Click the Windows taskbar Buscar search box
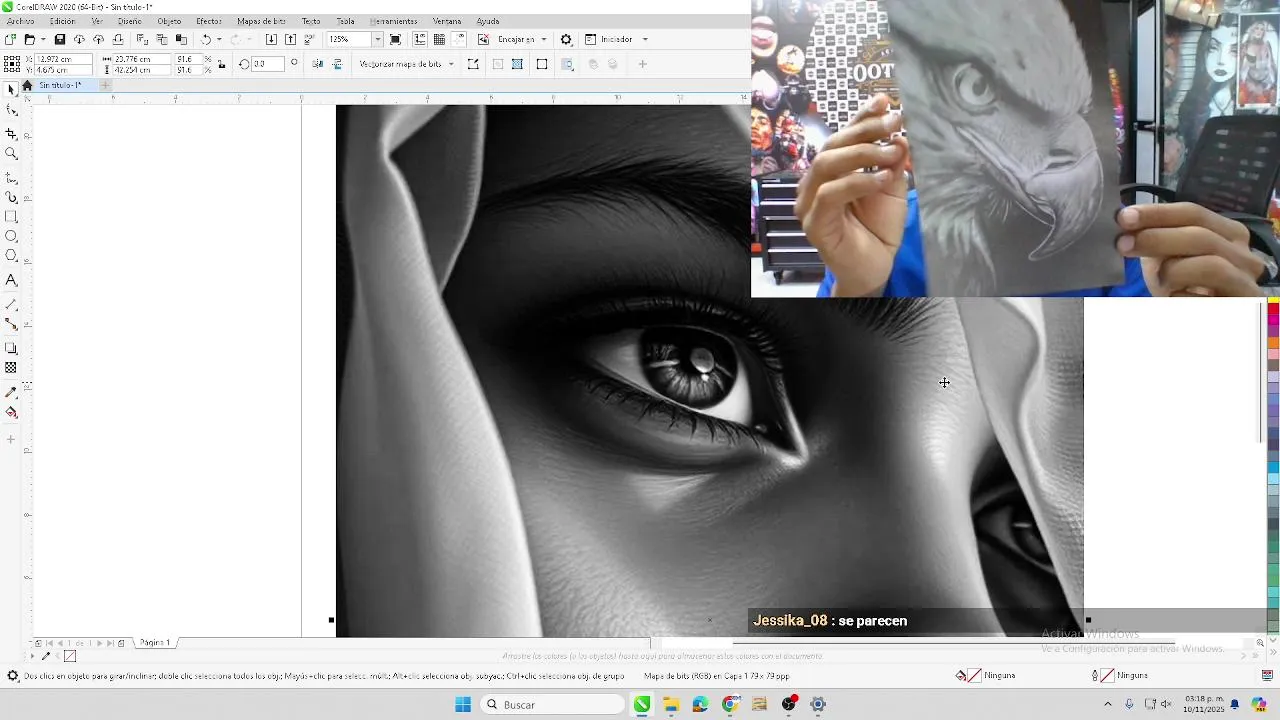The height and width of the screenshot is (720, 1280). click(552, 705)
